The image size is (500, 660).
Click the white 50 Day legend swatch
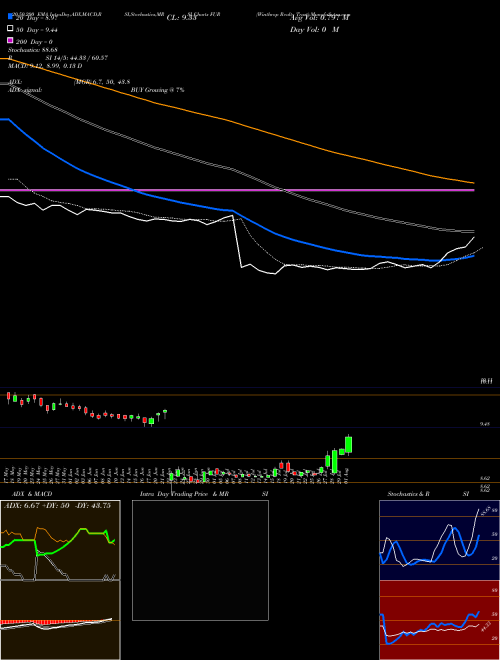(10, 29)
